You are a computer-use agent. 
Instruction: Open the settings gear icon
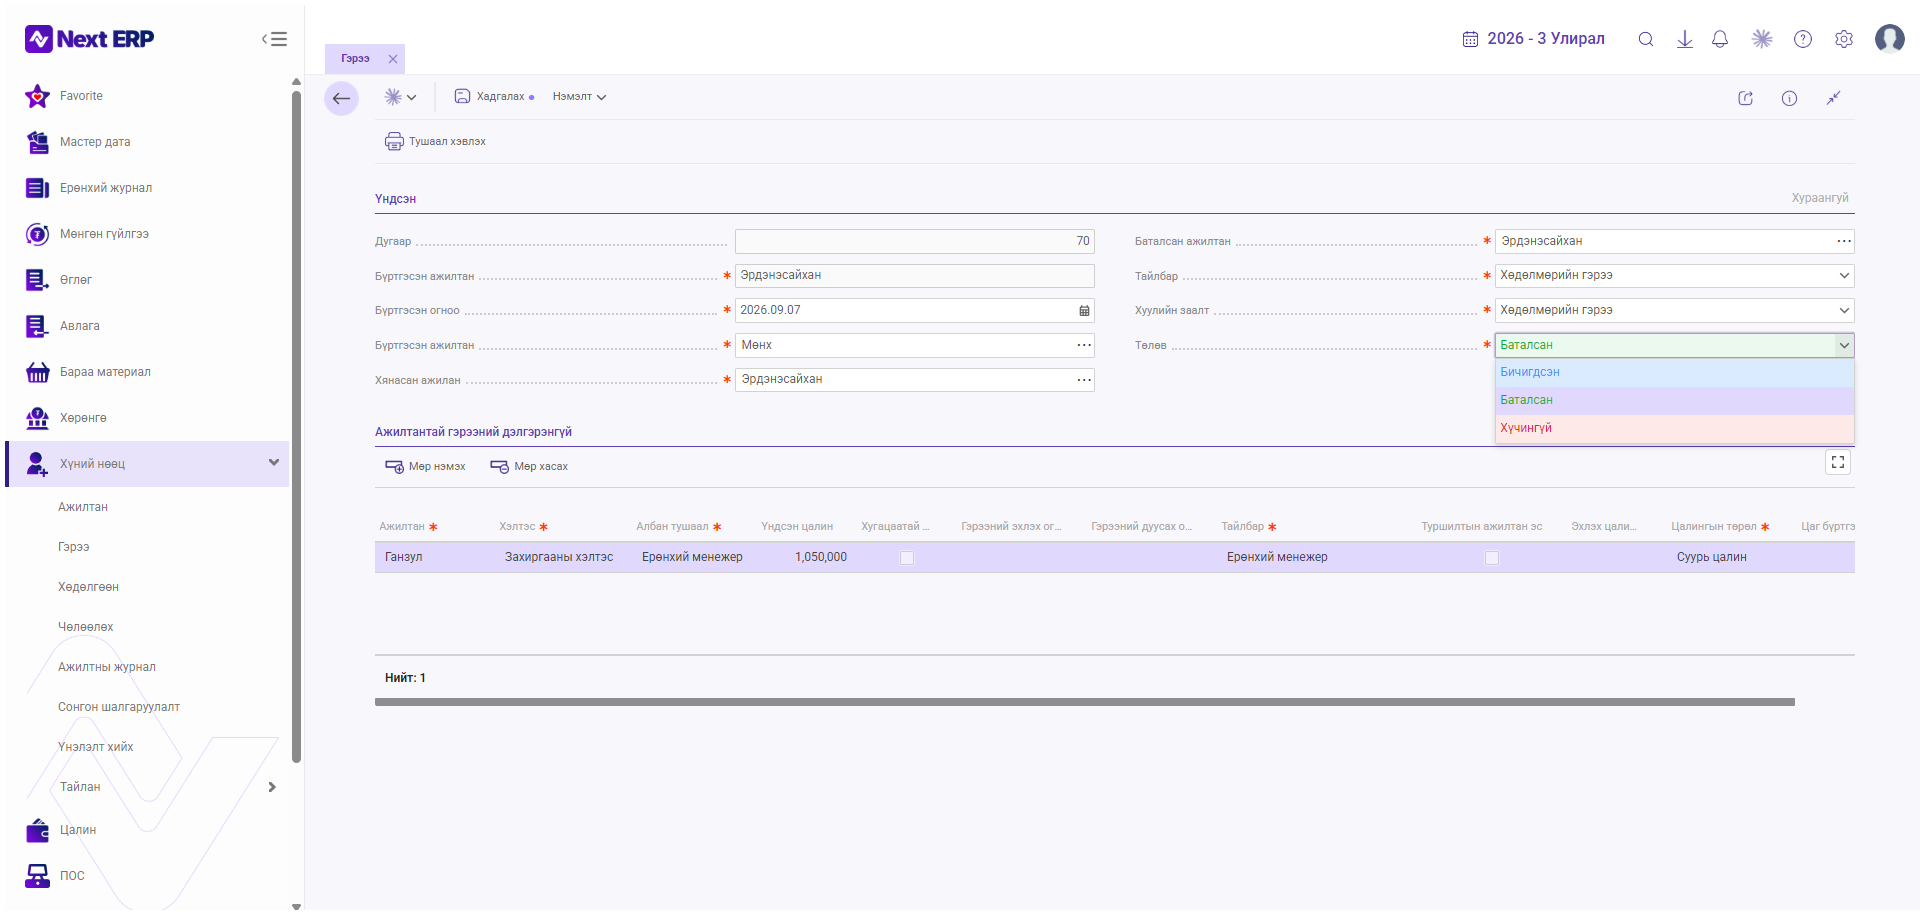1844,39
